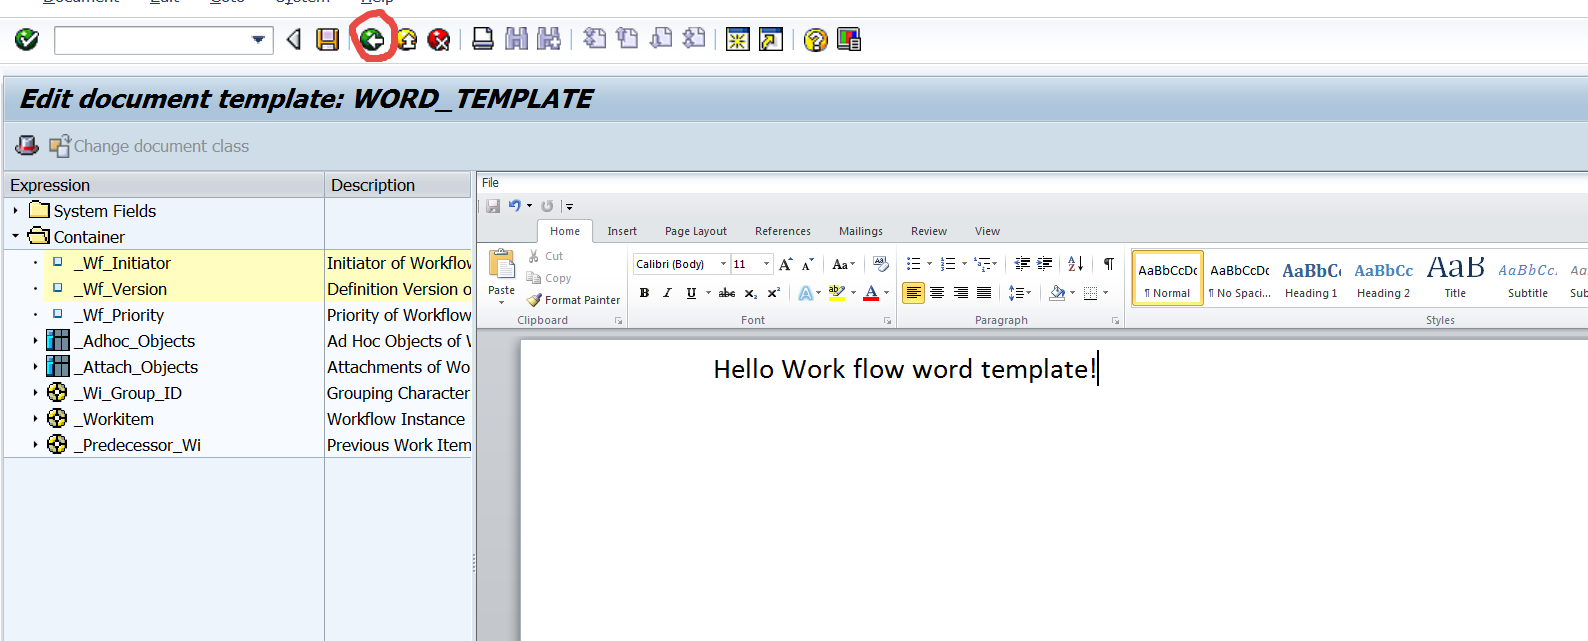Image resolution: width=1588 pixels, height=641 pixels.
Task: Click the SAP Print icon
Action: click(483, 39)
